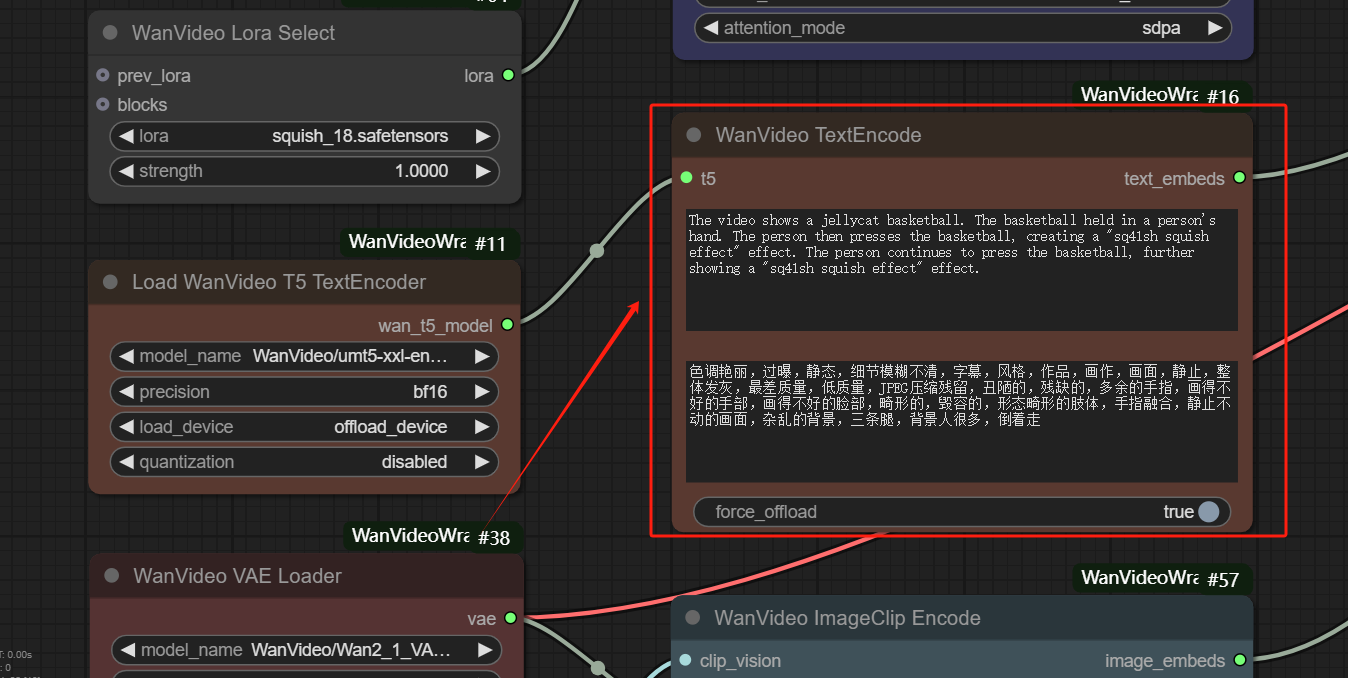Click the prev_lora input port
Screen dimensions: 1348x678
click(x=103, y=75)
